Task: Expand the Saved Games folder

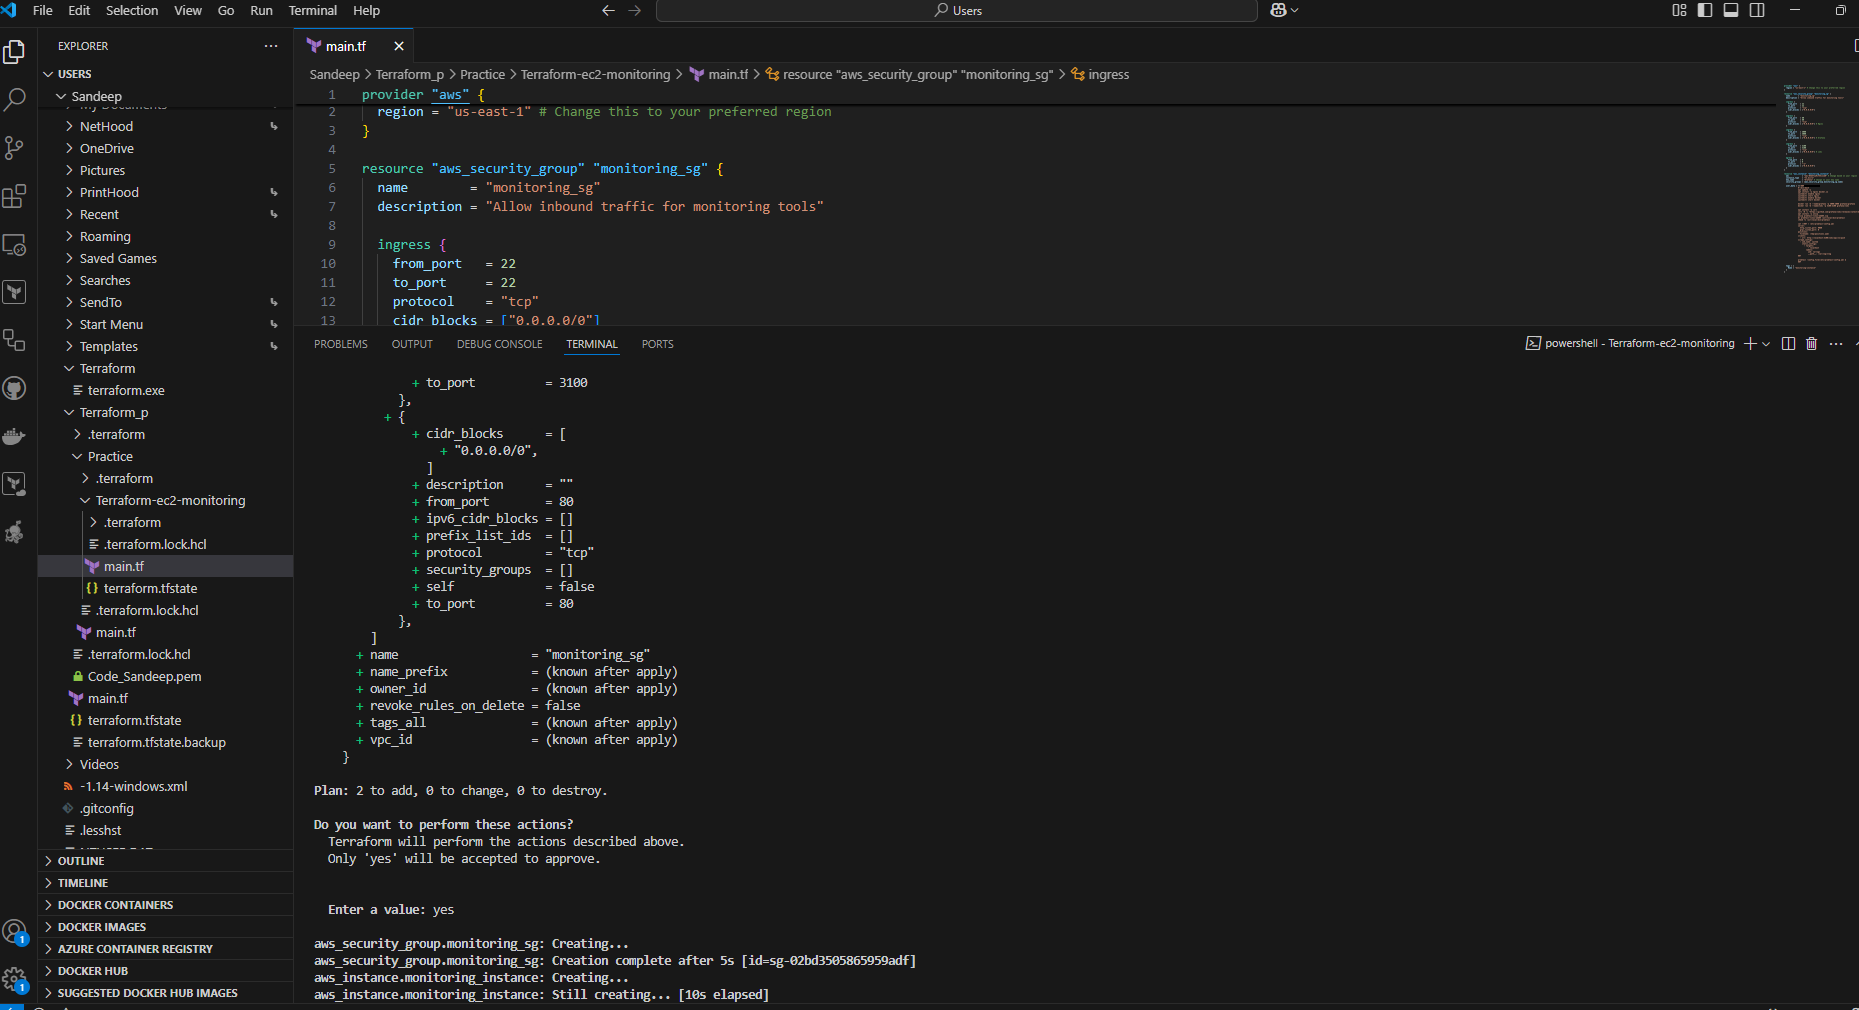Action: [166, 258]
